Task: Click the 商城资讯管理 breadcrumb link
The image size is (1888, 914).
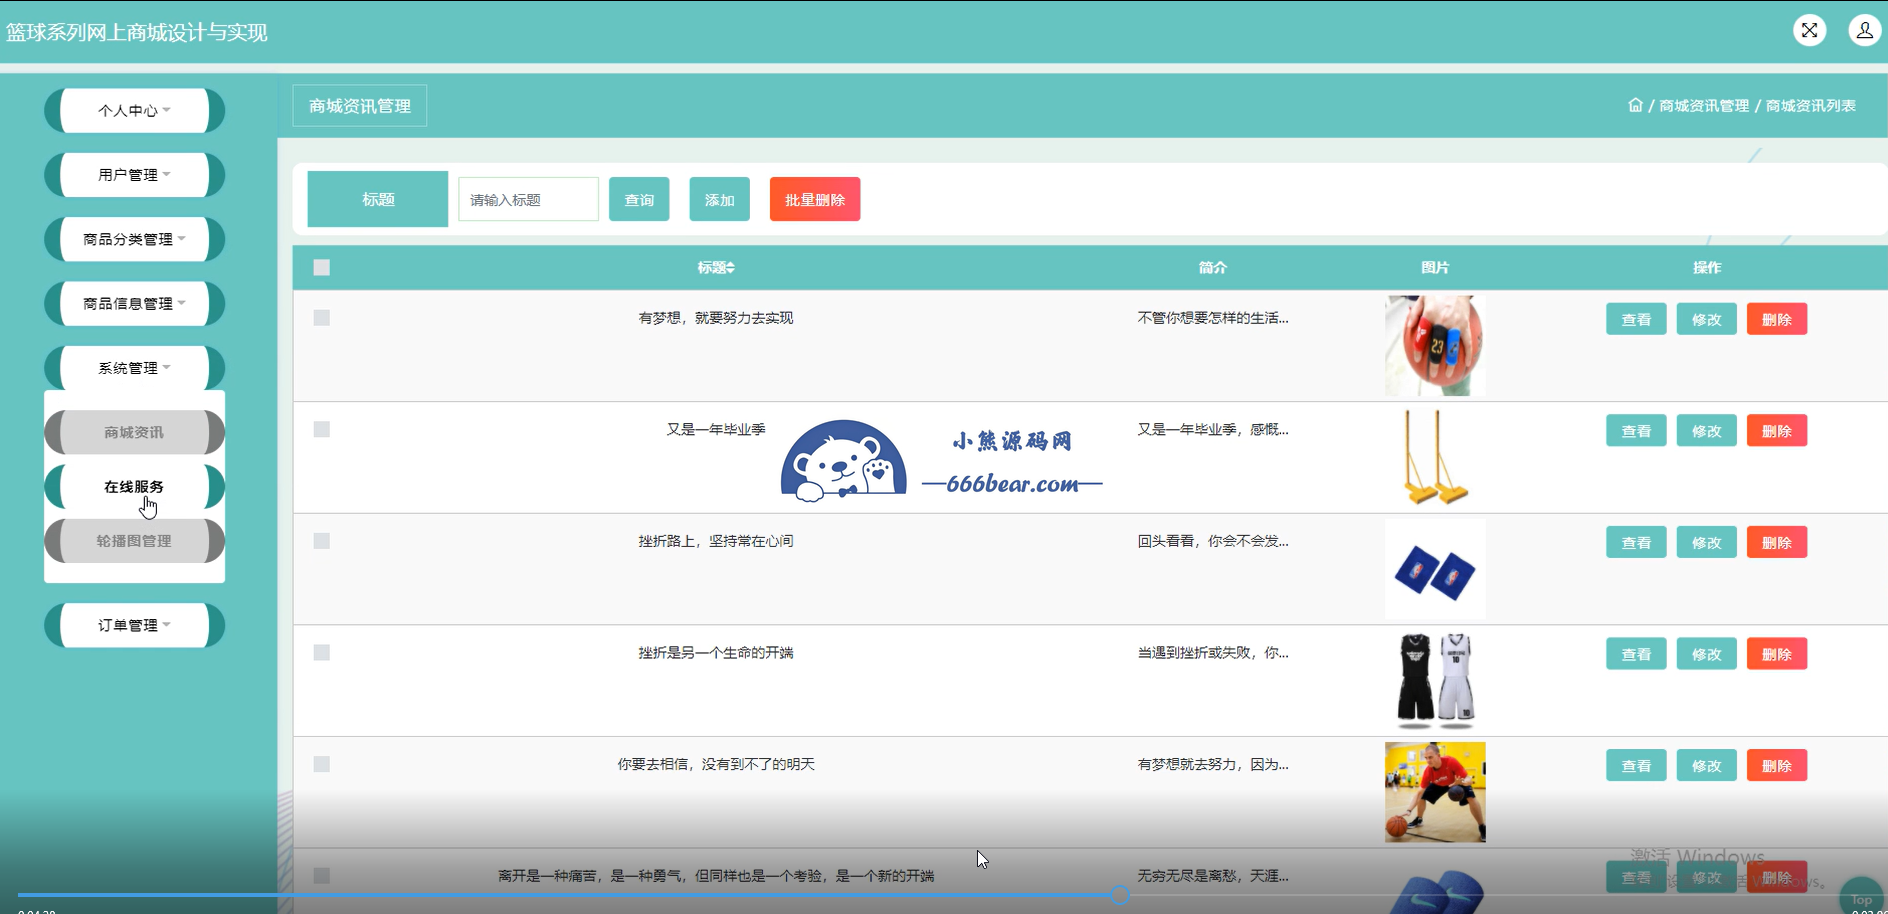Action: pyautogui.click(x=1704, y=106)
